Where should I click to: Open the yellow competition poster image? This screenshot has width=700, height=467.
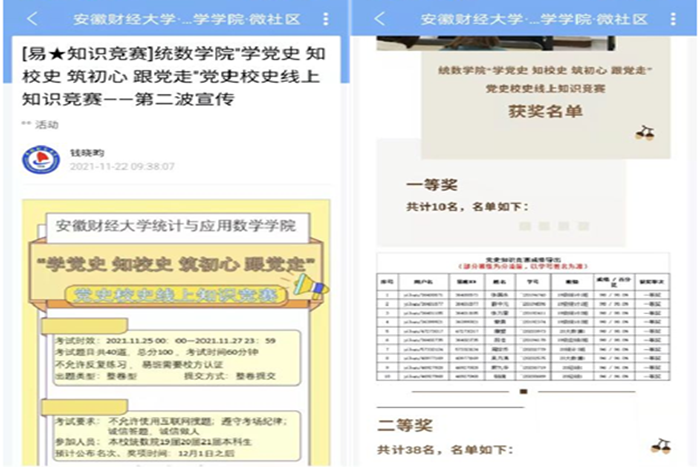[x=176, y=333]
